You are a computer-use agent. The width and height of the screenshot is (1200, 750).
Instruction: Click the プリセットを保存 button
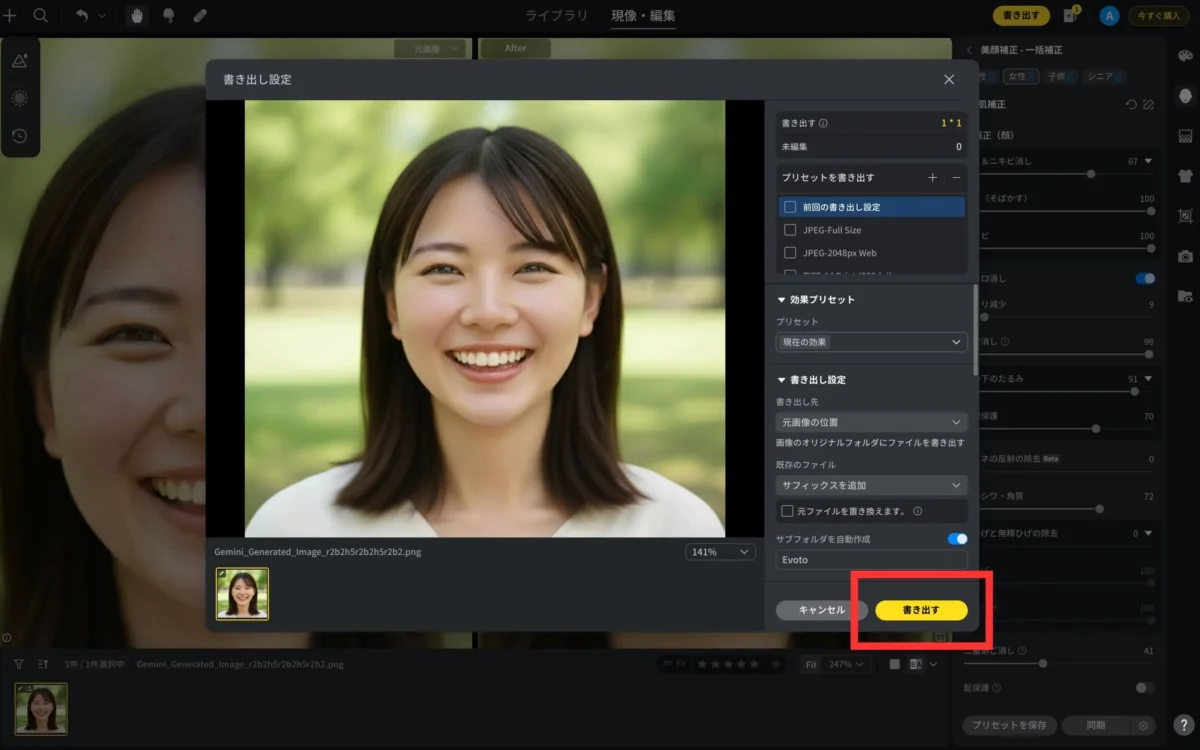(1010, 726)
